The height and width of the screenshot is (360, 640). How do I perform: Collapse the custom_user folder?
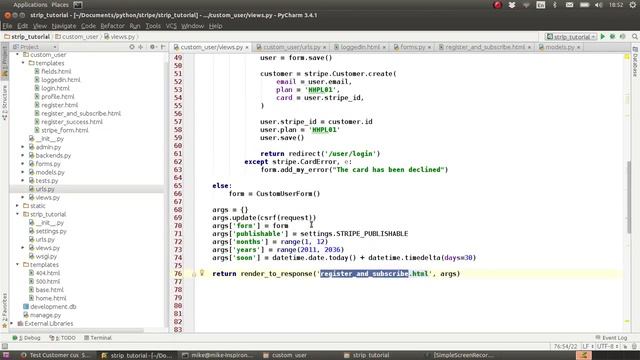pos(18,55)
